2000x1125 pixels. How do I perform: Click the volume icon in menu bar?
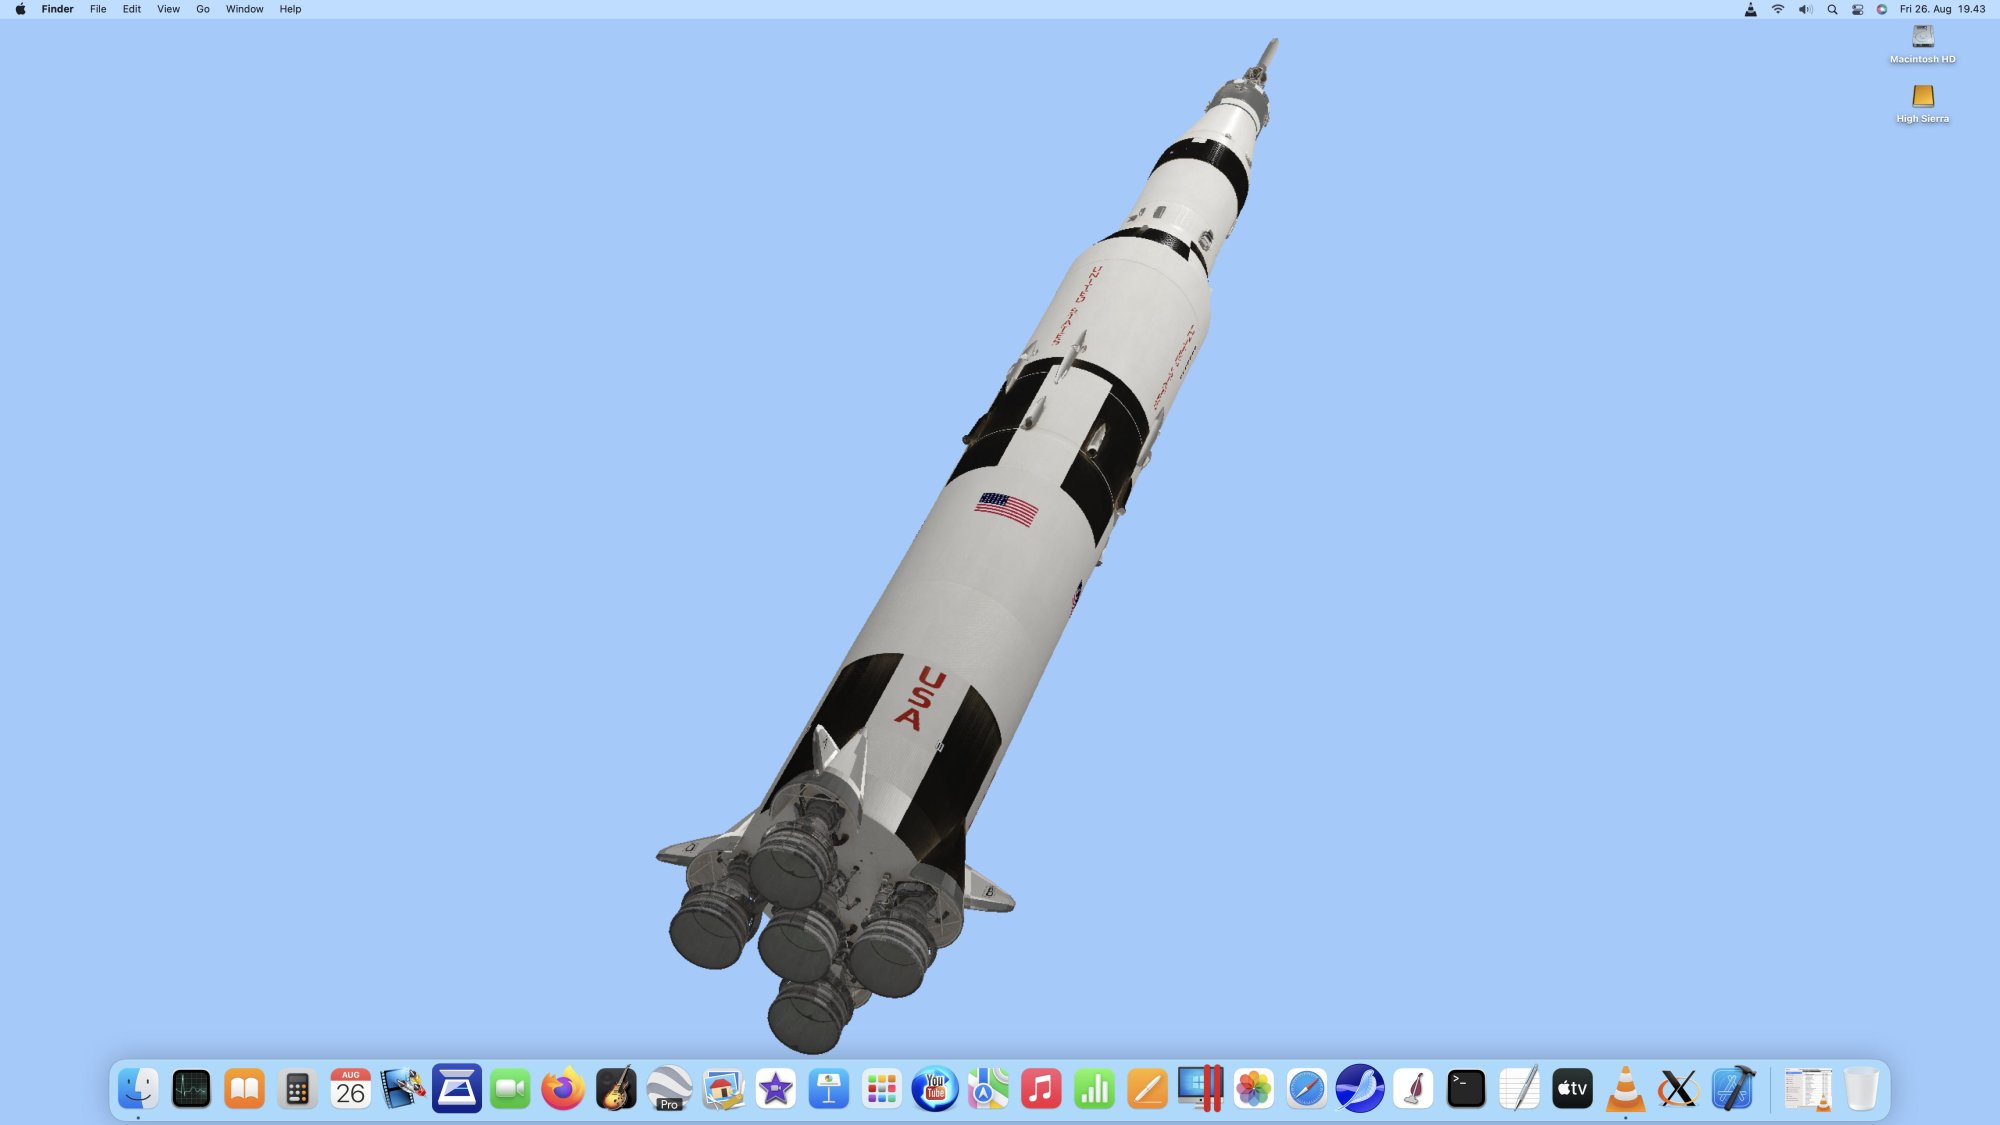point(1805,9)
